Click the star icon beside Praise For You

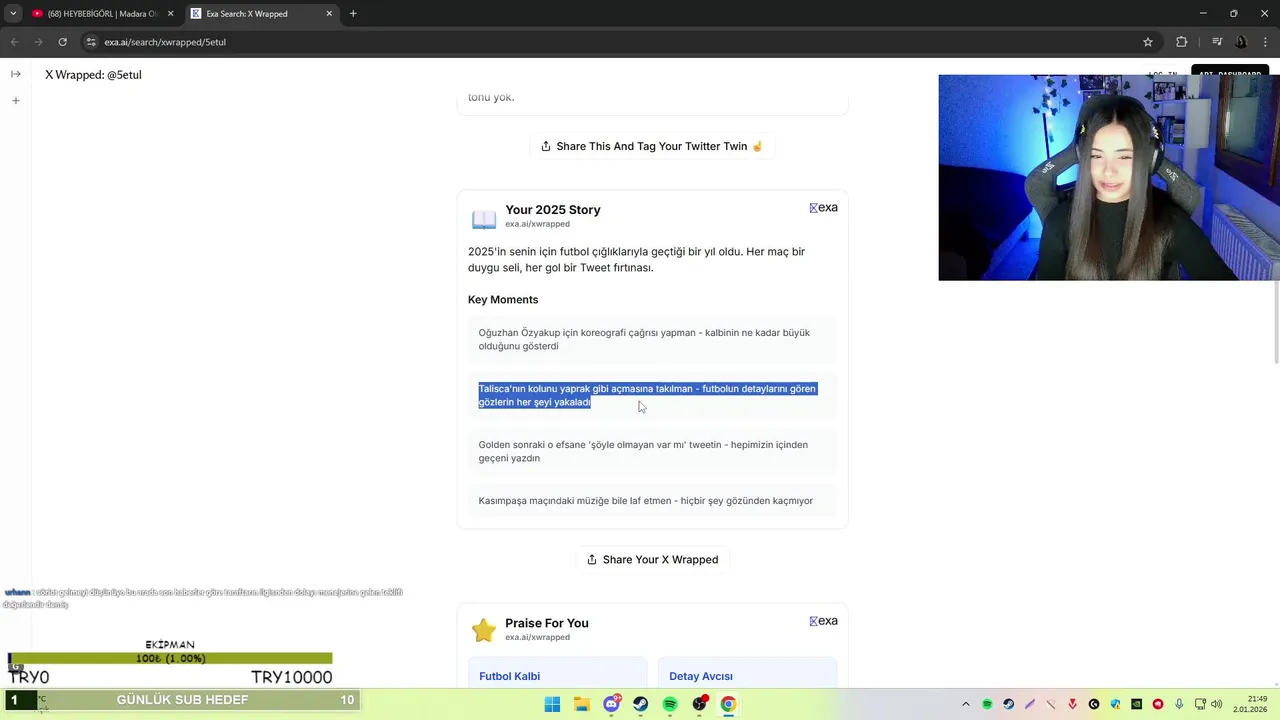(x=484, y=630)
